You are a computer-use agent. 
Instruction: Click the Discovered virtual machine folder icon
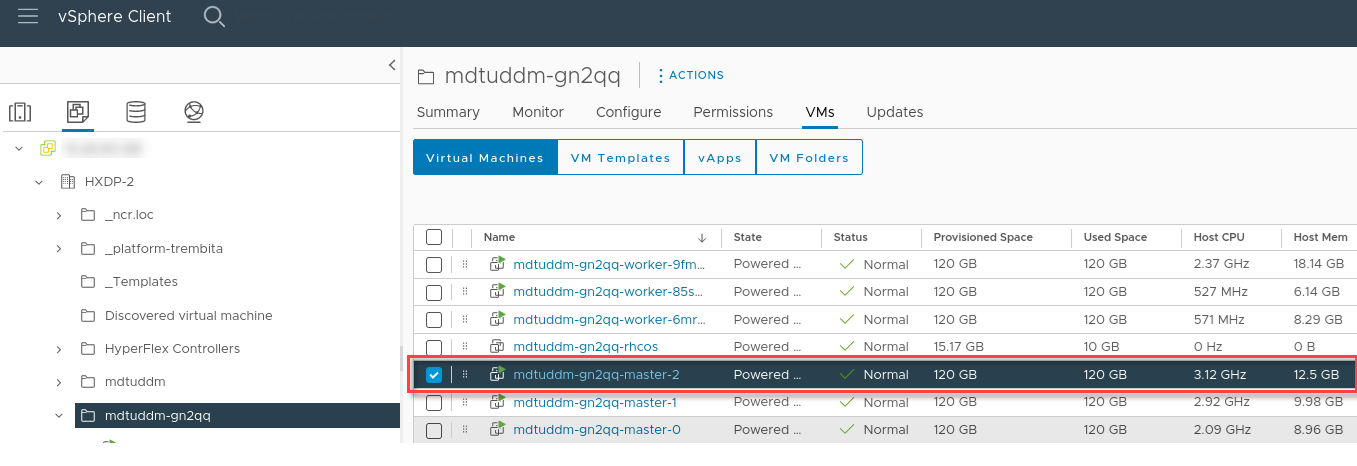[88, 315]
